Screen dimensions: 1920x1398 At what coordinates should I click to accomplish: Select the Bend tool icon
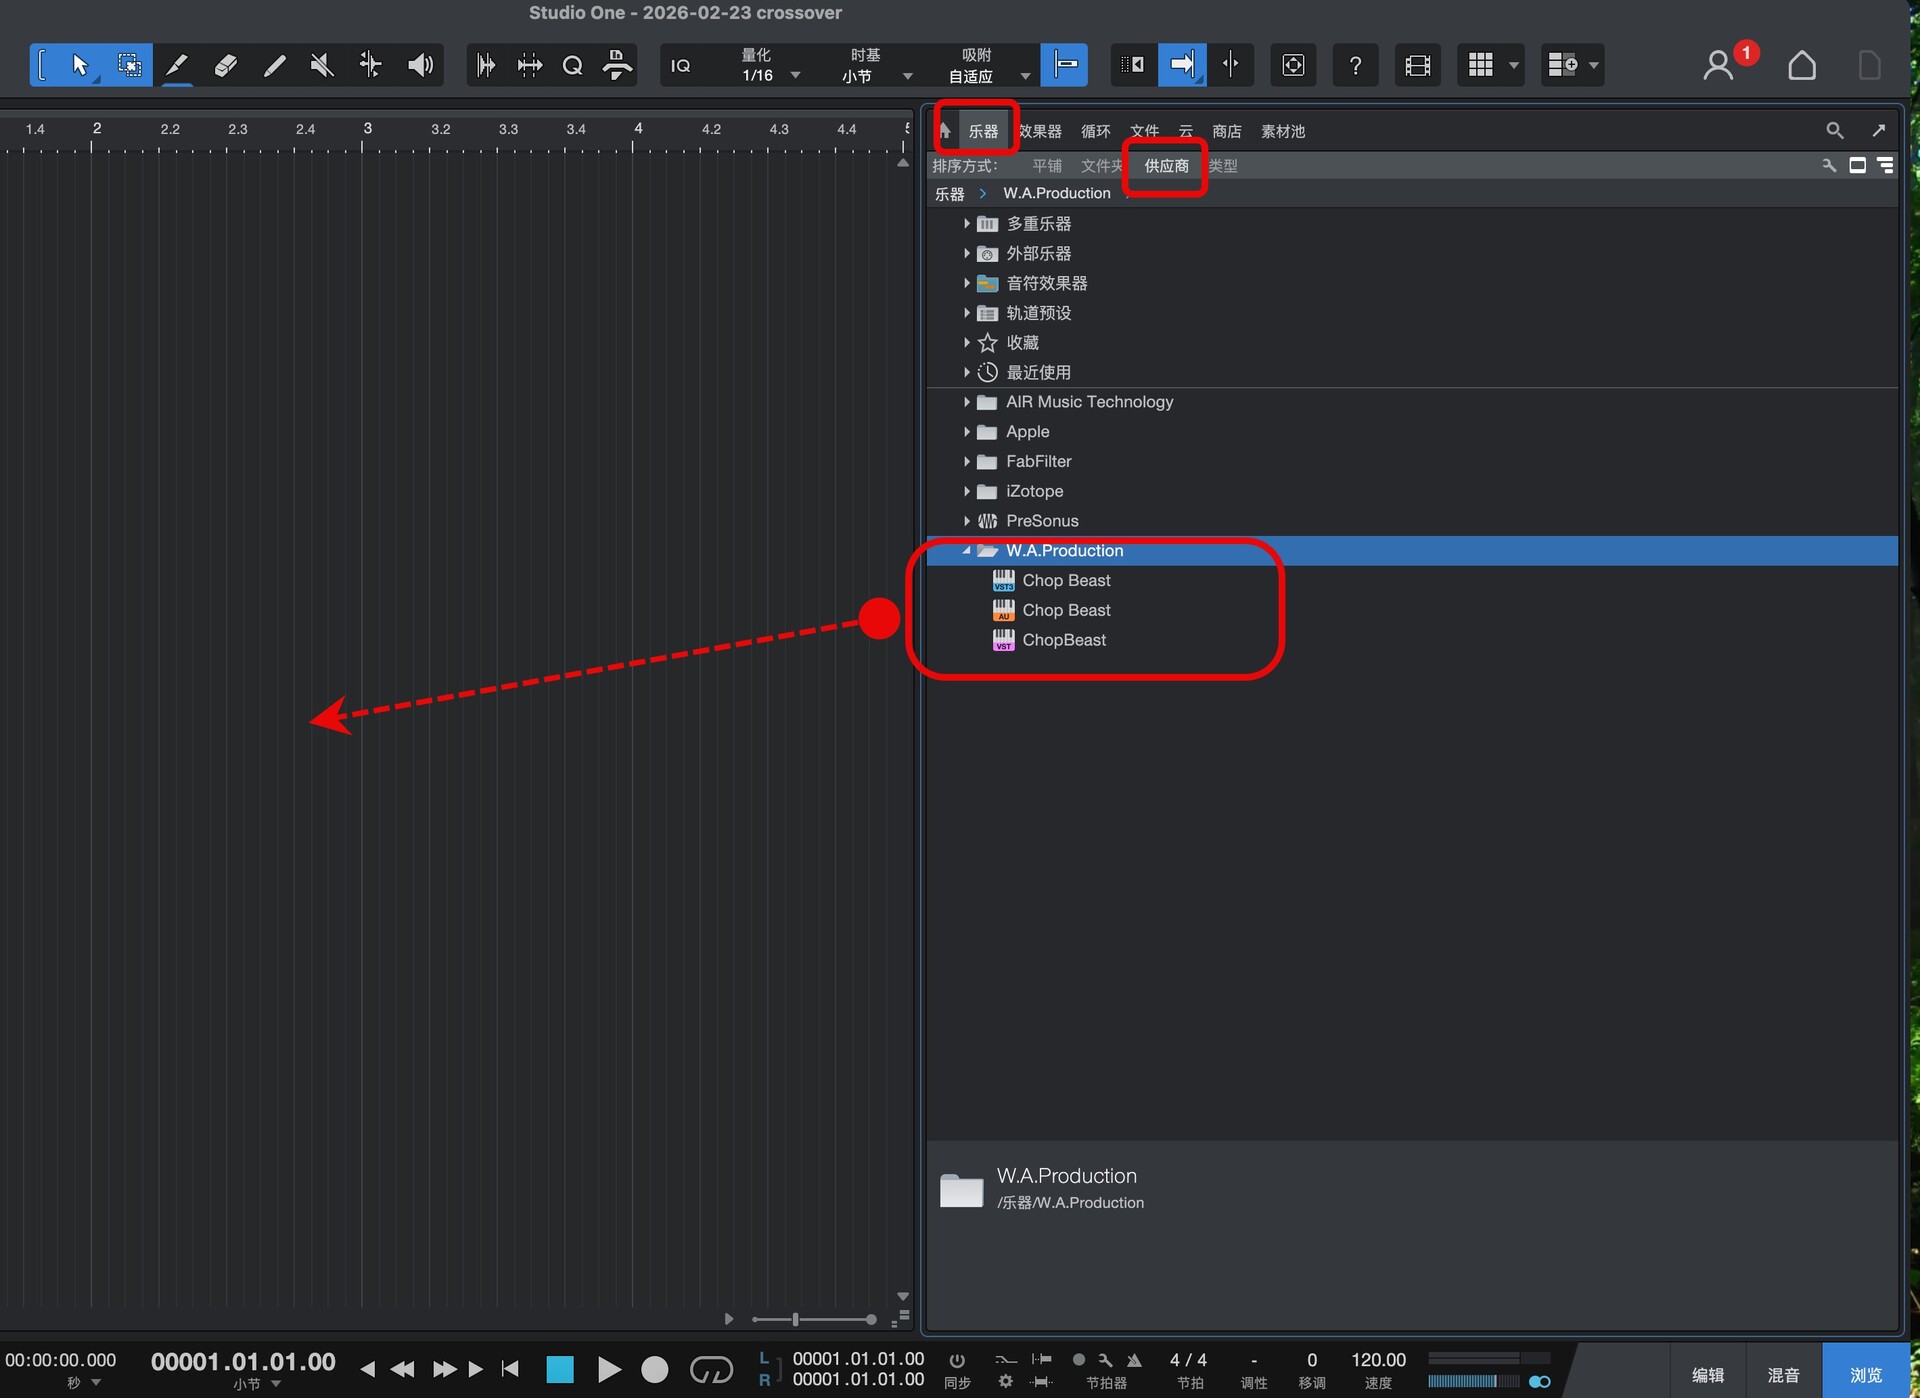pos(370,66)
